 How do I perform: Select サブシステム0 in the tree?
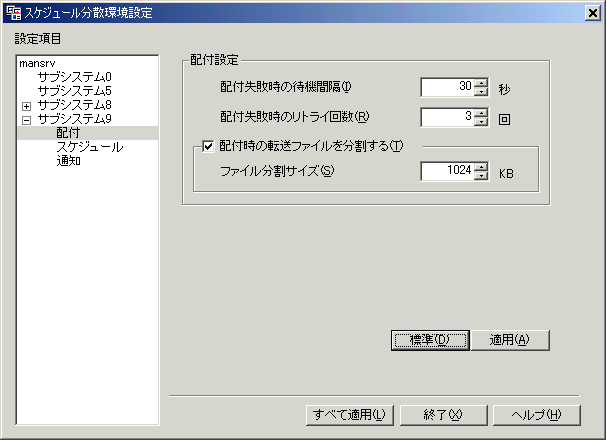(x=74, y=77)
